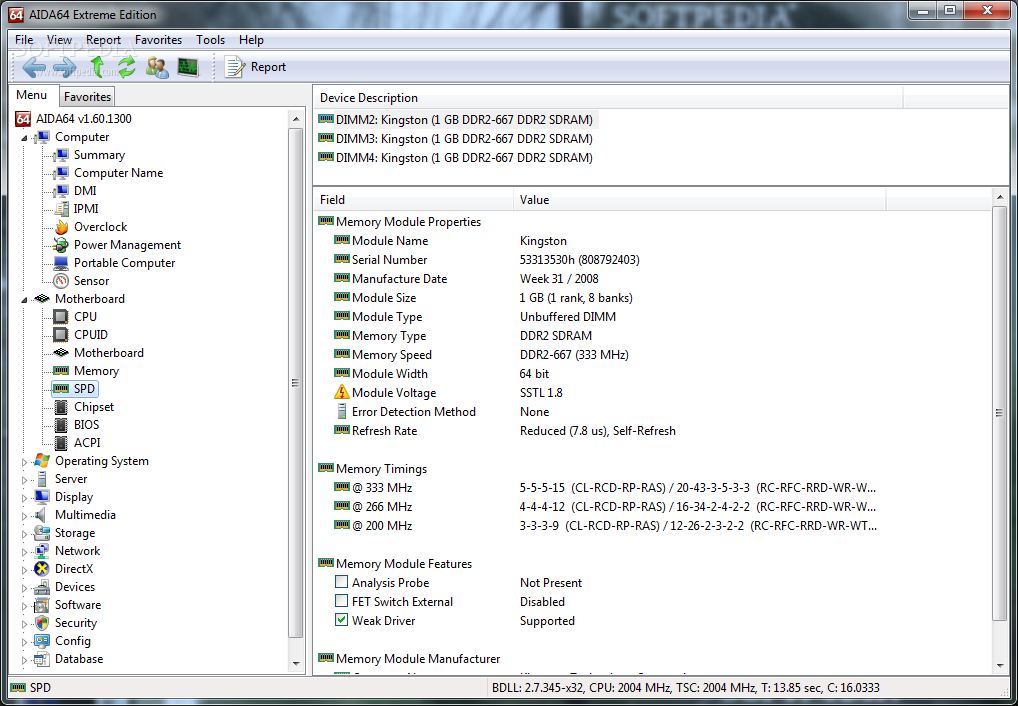Select DIMM2 Kingston device row
Screen dimensions: 1018x706
click(456, 120)
